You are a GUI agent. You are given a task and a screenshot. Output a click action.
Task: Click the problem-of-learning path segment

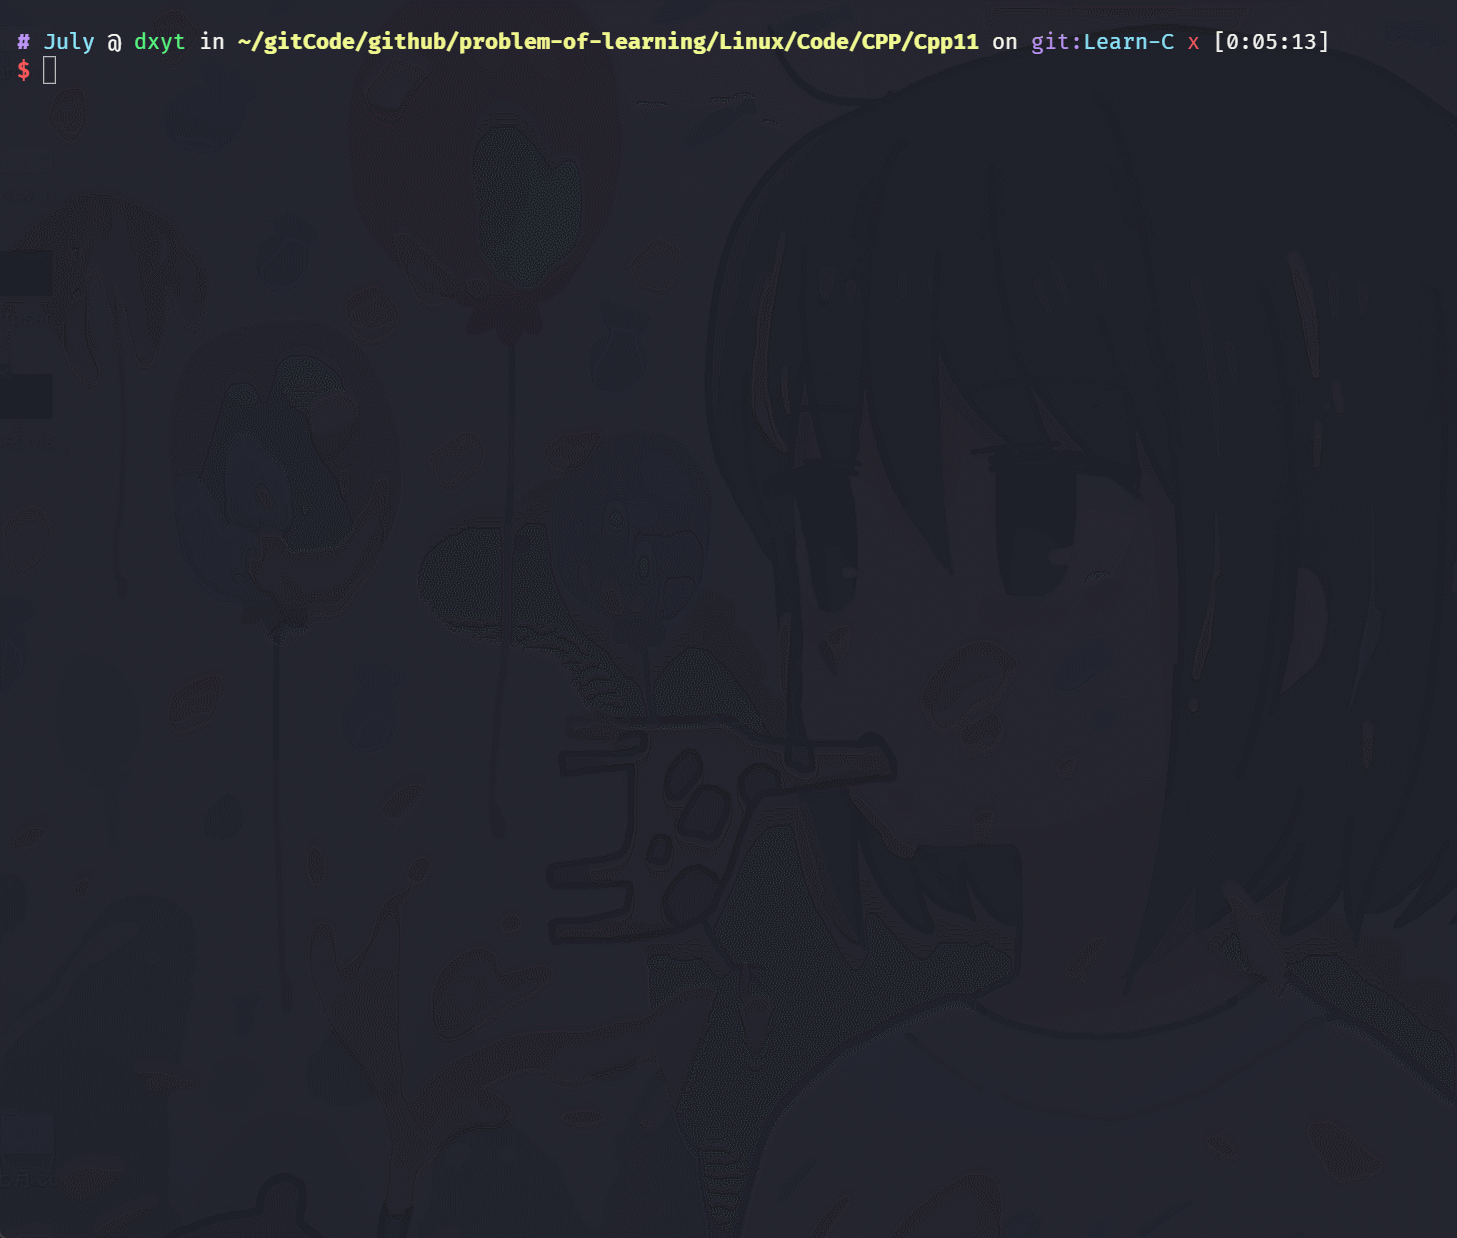point(582,42)
